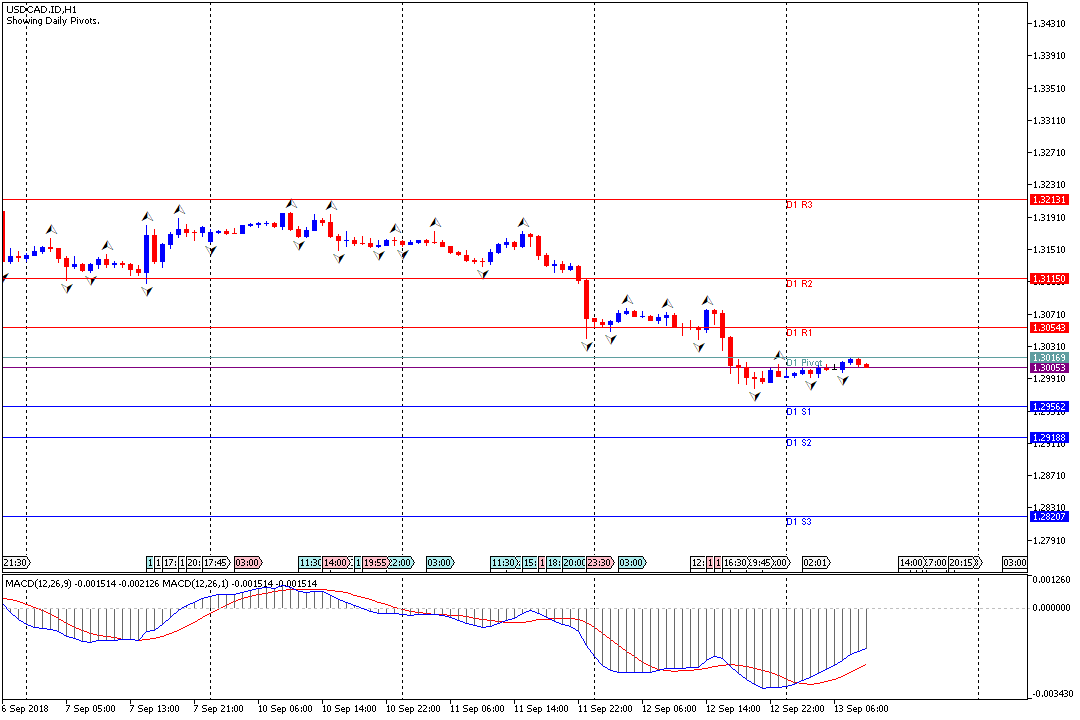This screenshot has width=1080, height=720.
Task: Click the purple 1.30053 current price tag
Action: point(1049,368)
